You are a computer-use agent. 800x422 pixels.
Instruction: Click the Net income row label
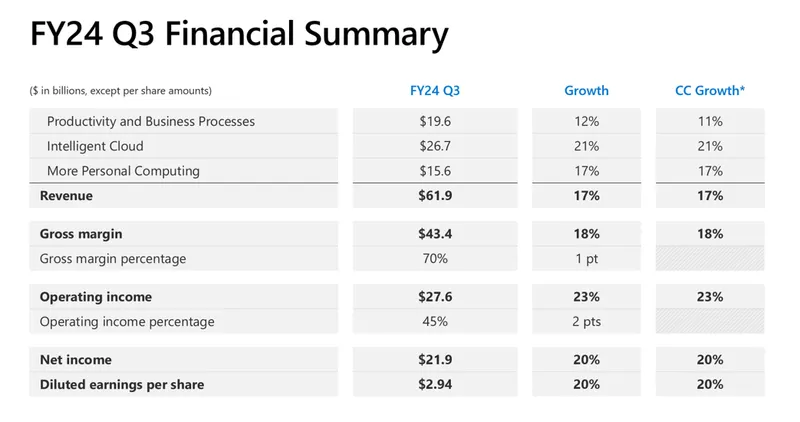coord(76,359)
